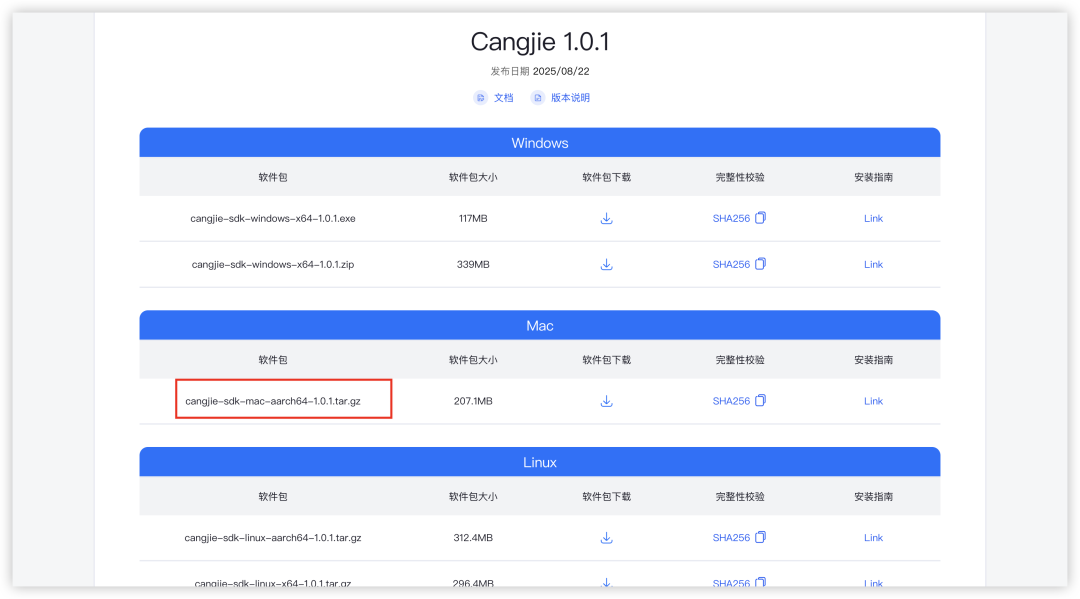Image resolution: width=1080 pixels, height=599 pixels.
Task: Download cangjie-sdk-linux-aarch64-1.0.1.tar.gz
Action: (x=606, y=537)
